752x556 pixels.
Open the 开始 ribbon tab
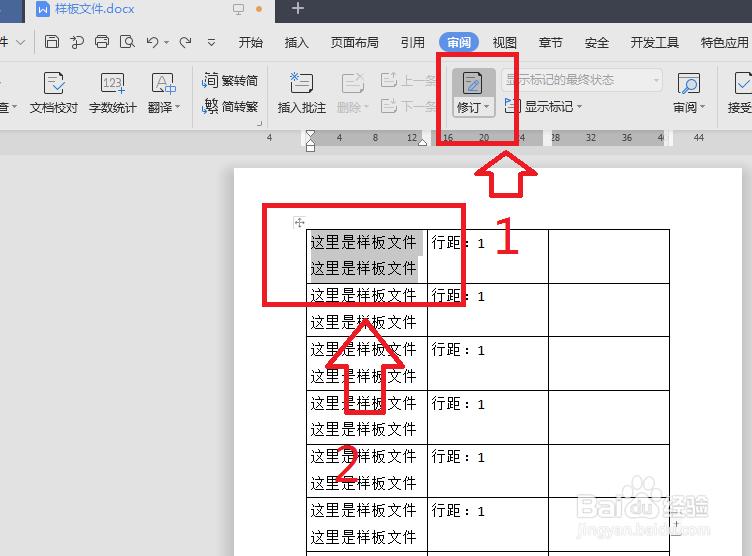point(251,43)
